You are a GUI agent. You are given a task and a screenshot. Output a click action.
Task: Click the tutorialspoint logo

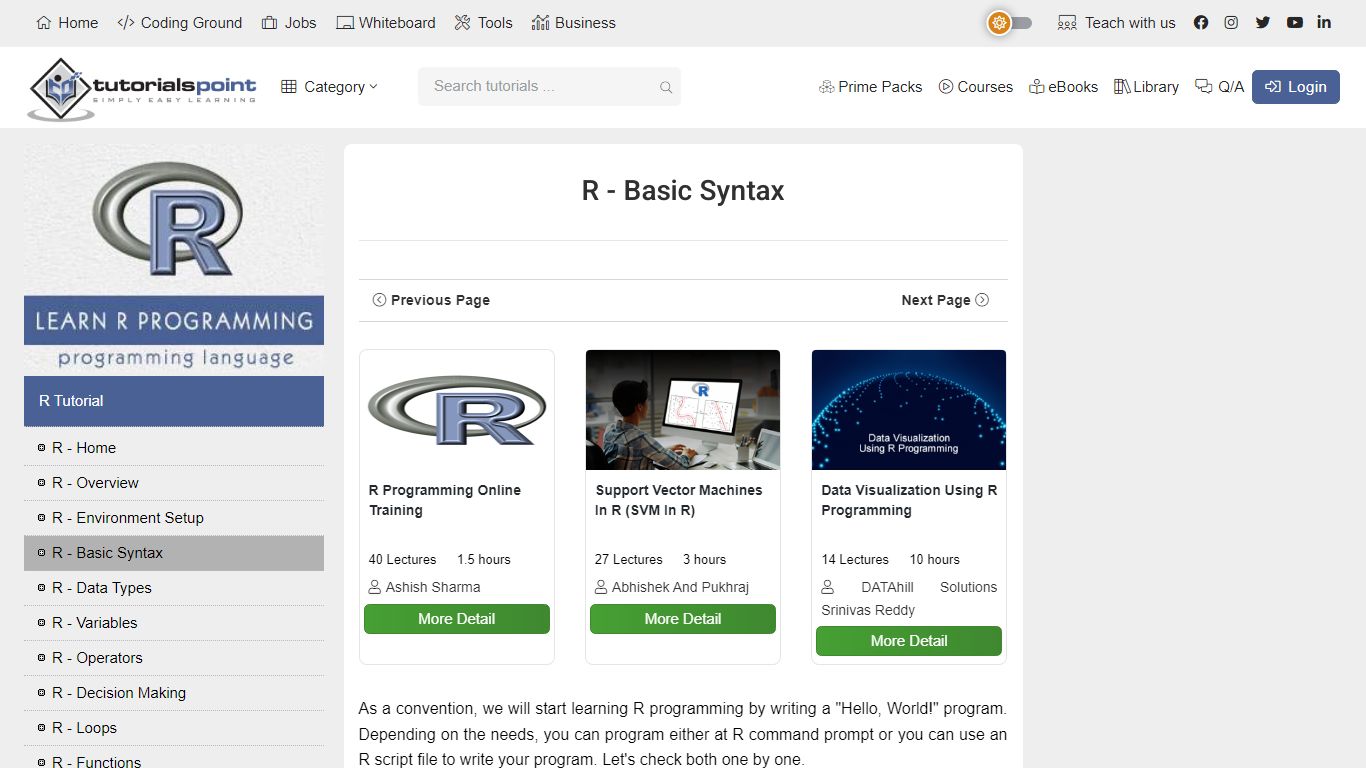(142, 88)
